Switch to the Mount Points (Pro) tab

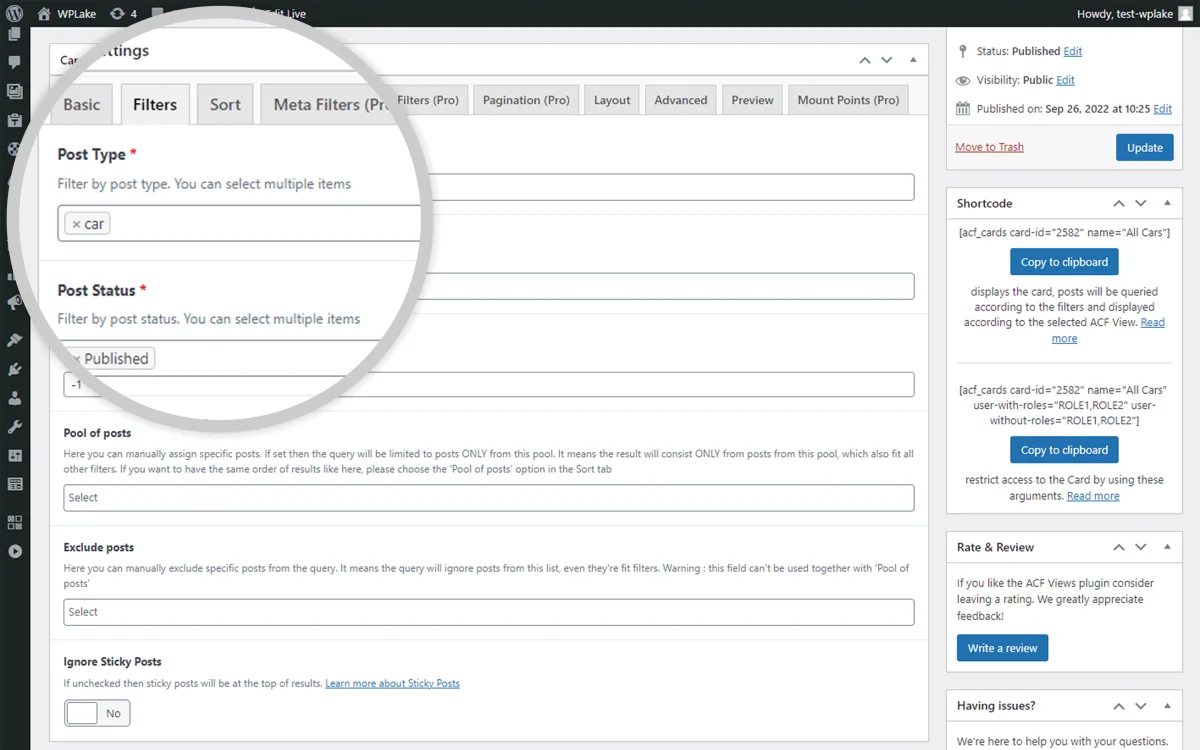(848, 100)
